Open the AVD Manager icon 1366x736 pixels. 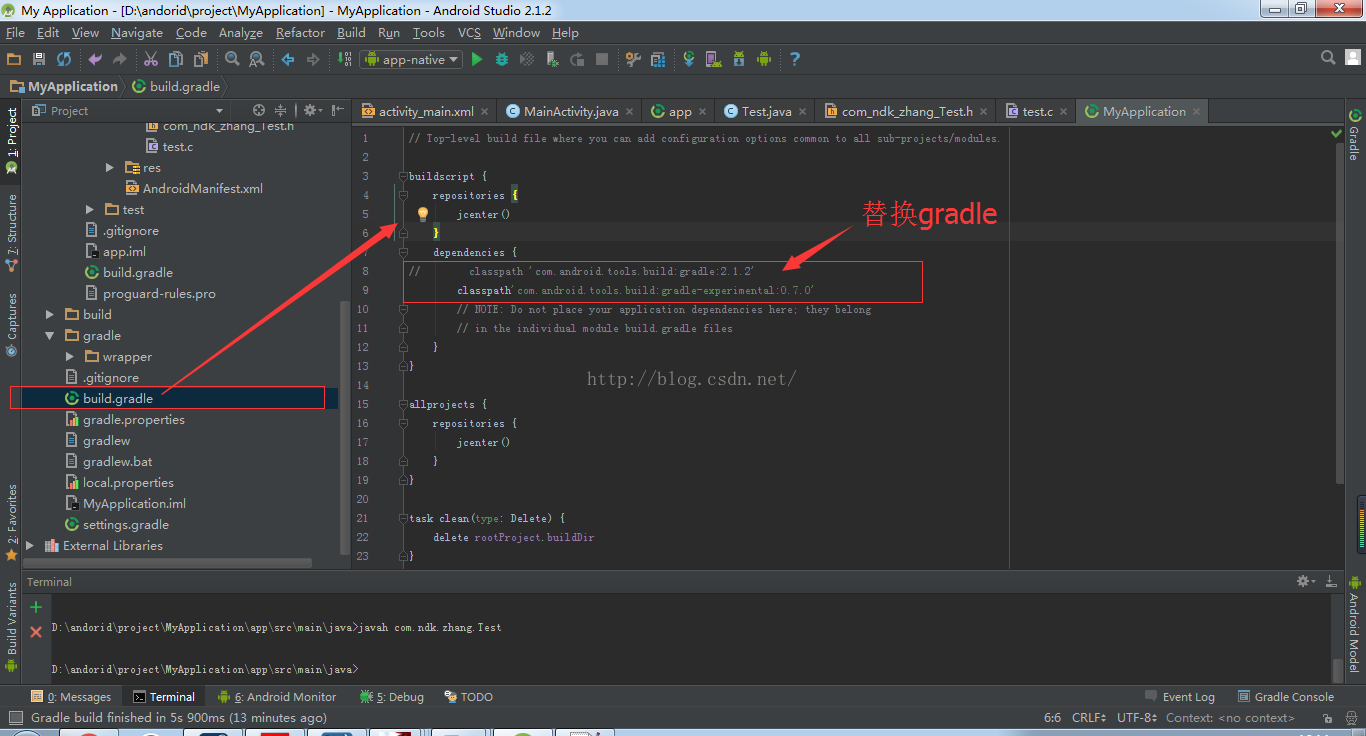pos(714,60)
